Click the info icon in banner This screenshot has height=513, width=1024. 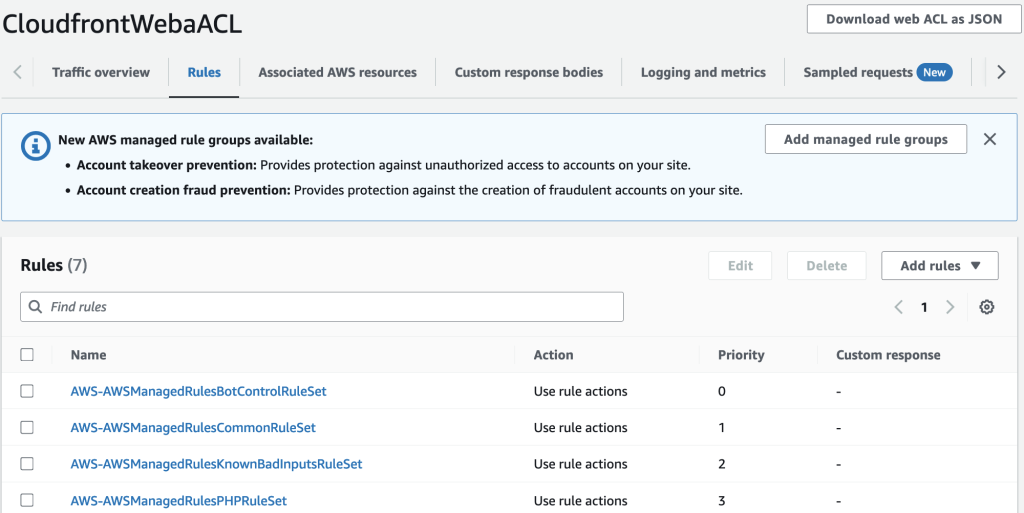pyautogui.click(x=36, y=146)
